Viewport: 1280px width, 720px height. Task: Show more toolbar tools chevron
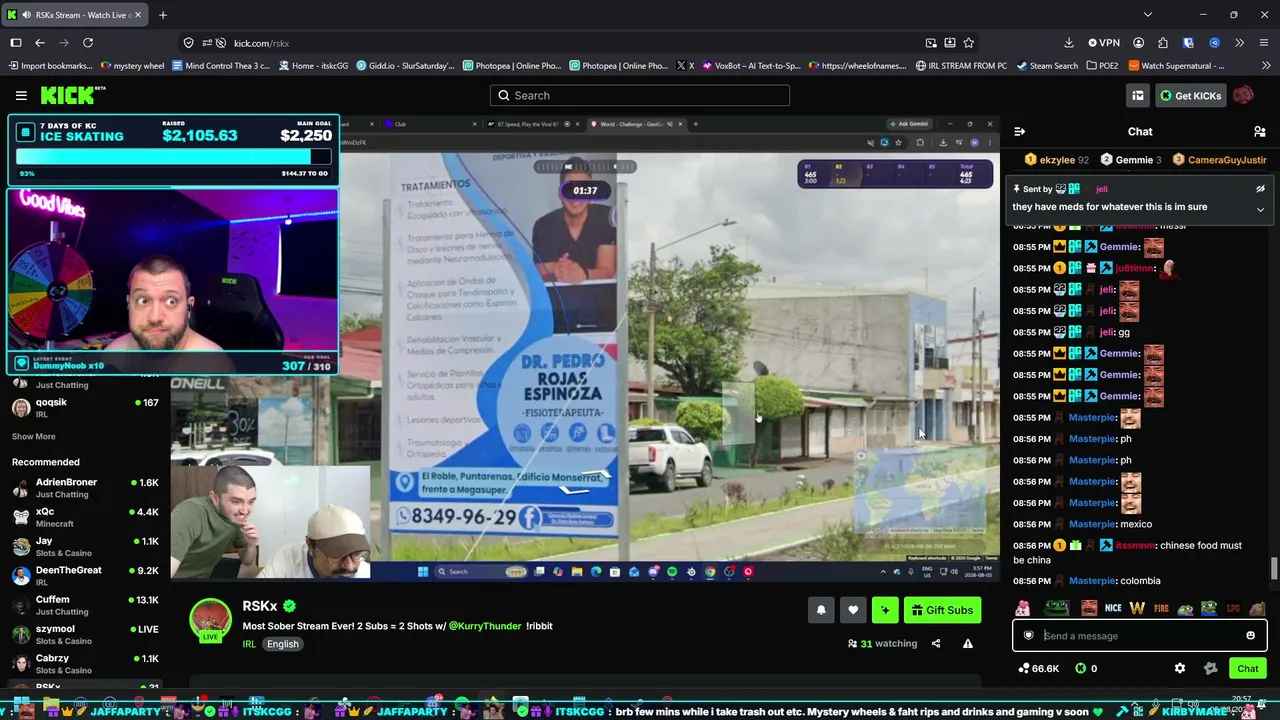(x=1239, y=43)
